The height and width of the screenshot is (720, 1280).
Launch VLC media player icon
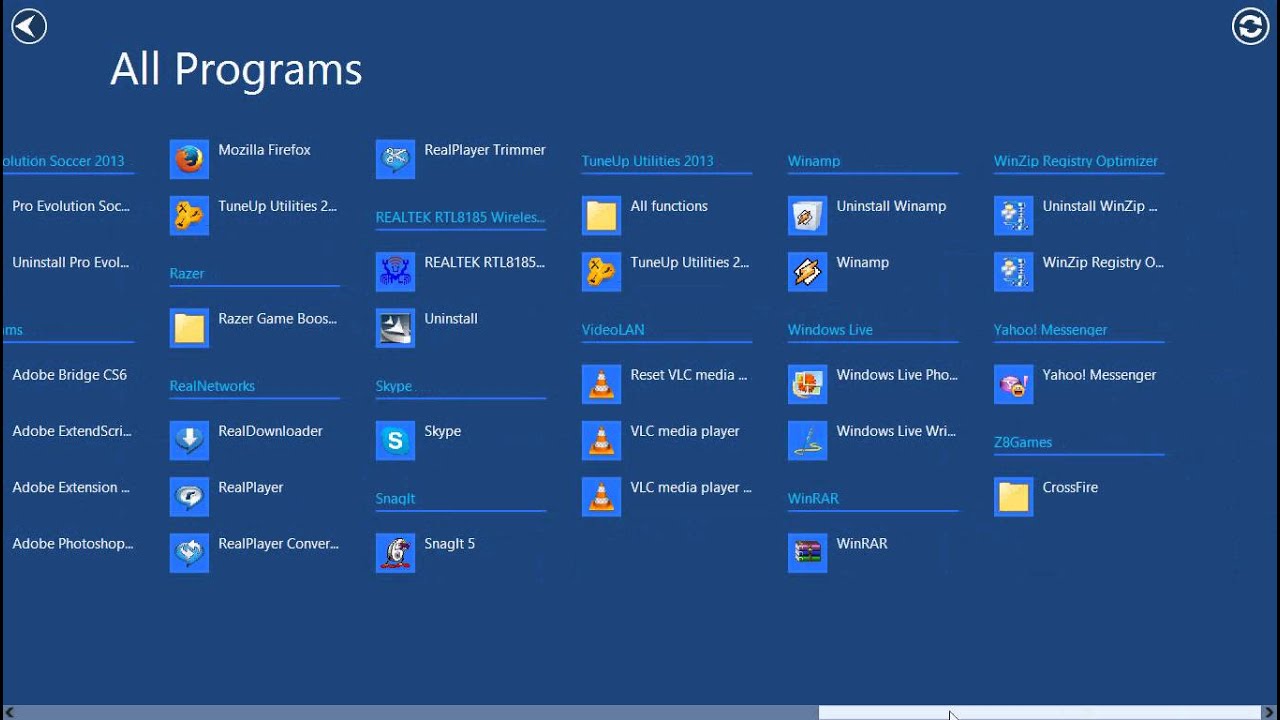coord(601,440)
